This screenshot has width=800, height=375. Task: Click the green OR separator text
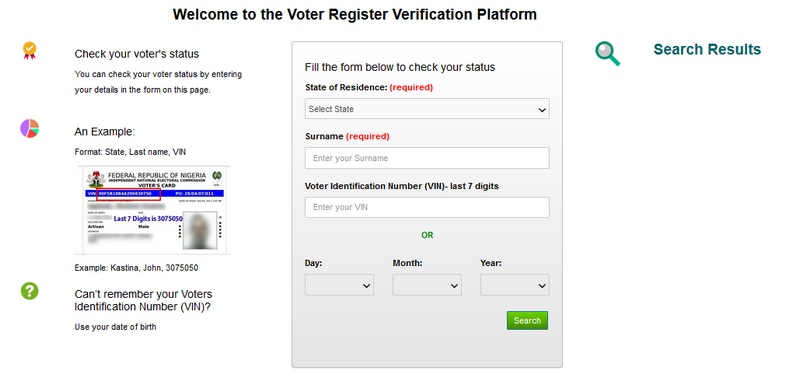click(x=427, y=235)
